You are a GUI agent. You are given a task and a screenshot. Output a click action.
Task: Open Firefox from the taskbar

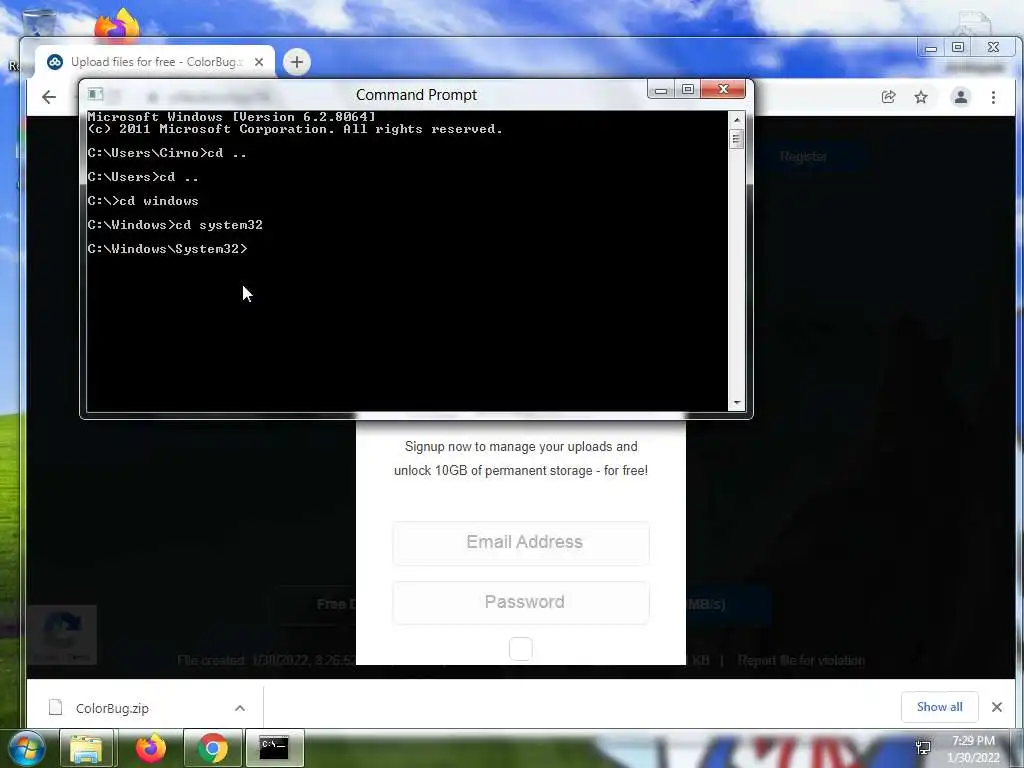[x=151, y=748]
